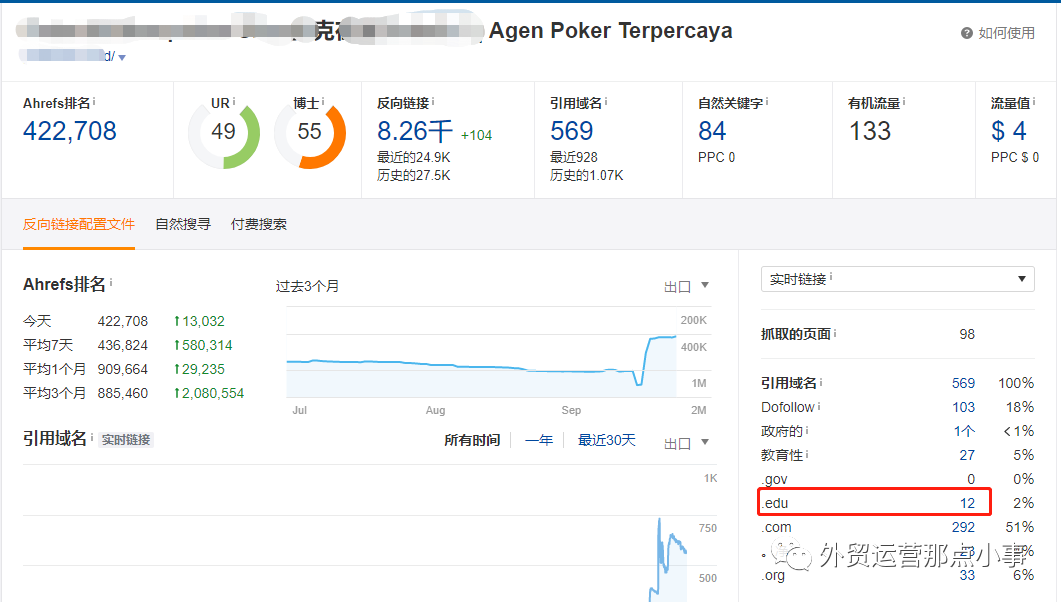Open governmental count 1个
This screenshot has width=1061, height=602.
click(964, 432)
